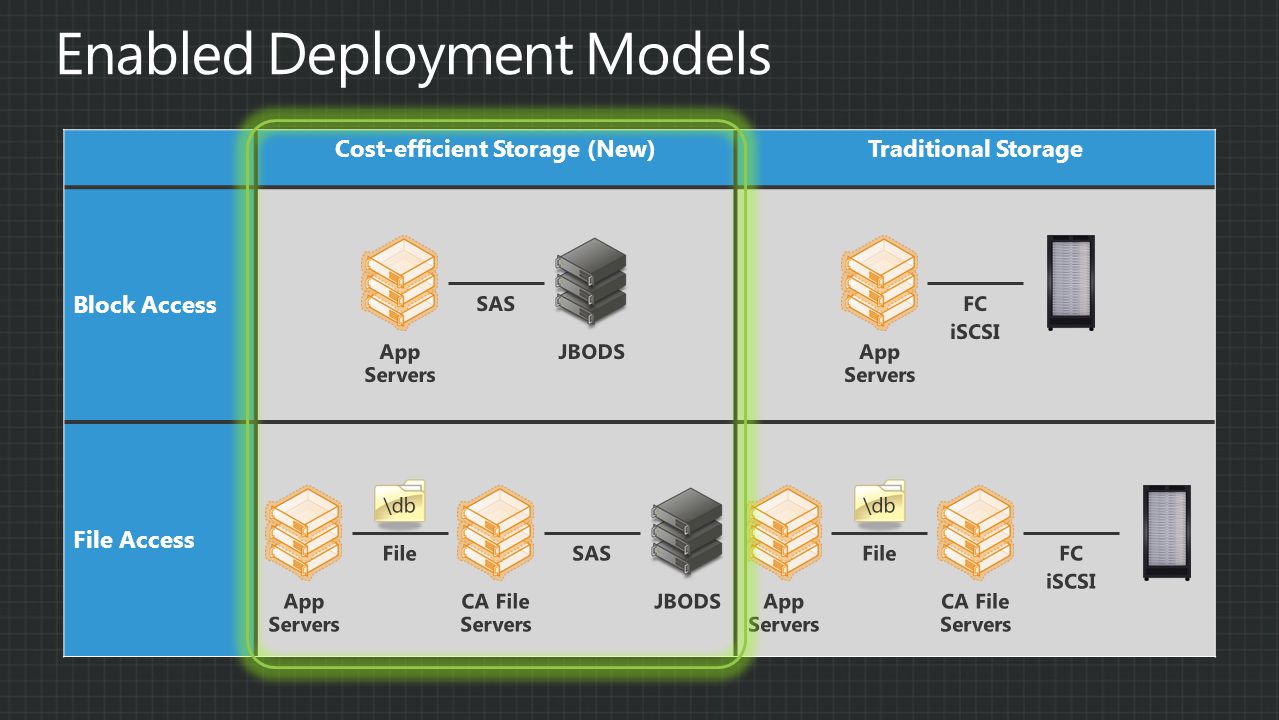Screen dimensions: 1279x720
Task: Click the App Servers icon in Traditional File Access cell
Action: [784, 533]
